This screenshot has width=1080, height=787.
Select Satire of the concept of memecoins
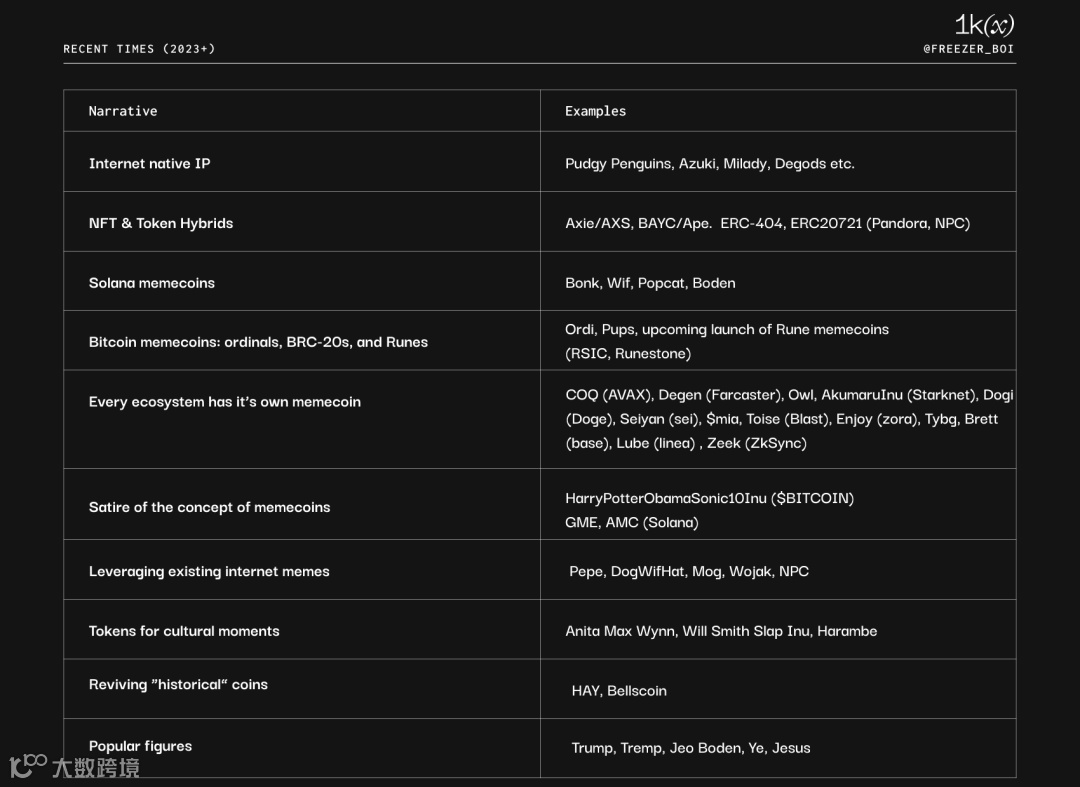point(209,507)
